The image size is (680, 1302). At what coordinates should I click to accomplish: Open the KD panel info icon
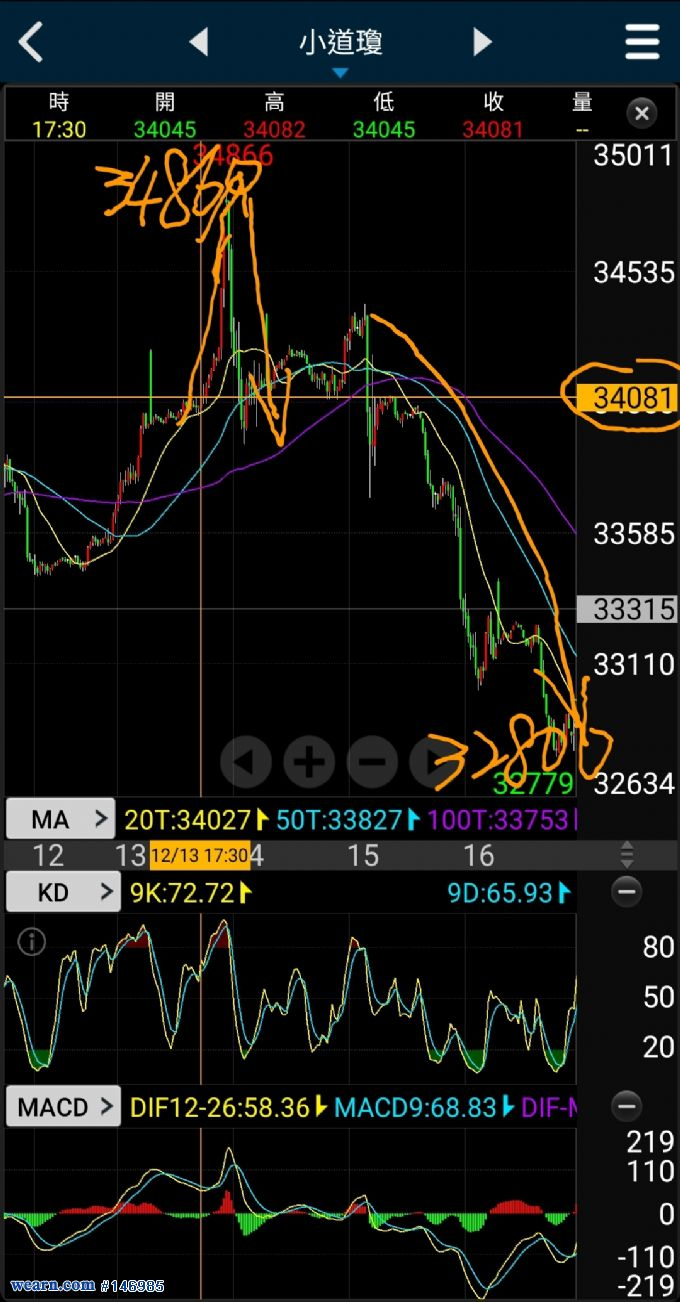[x=32, y=942]
